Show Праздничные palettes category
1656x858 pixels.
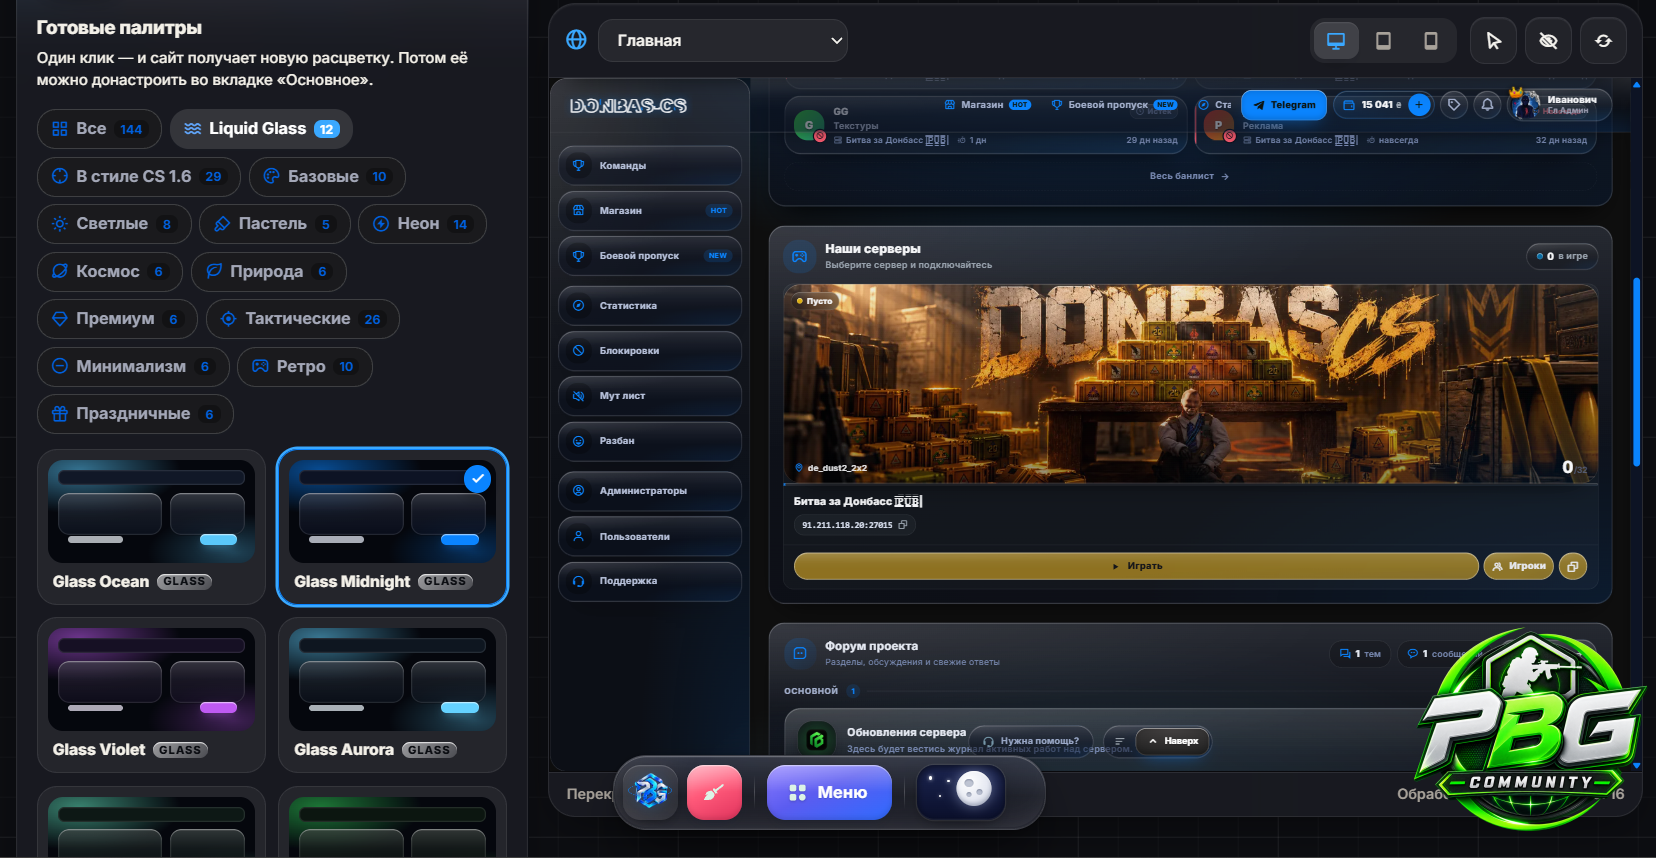[135, 414]
